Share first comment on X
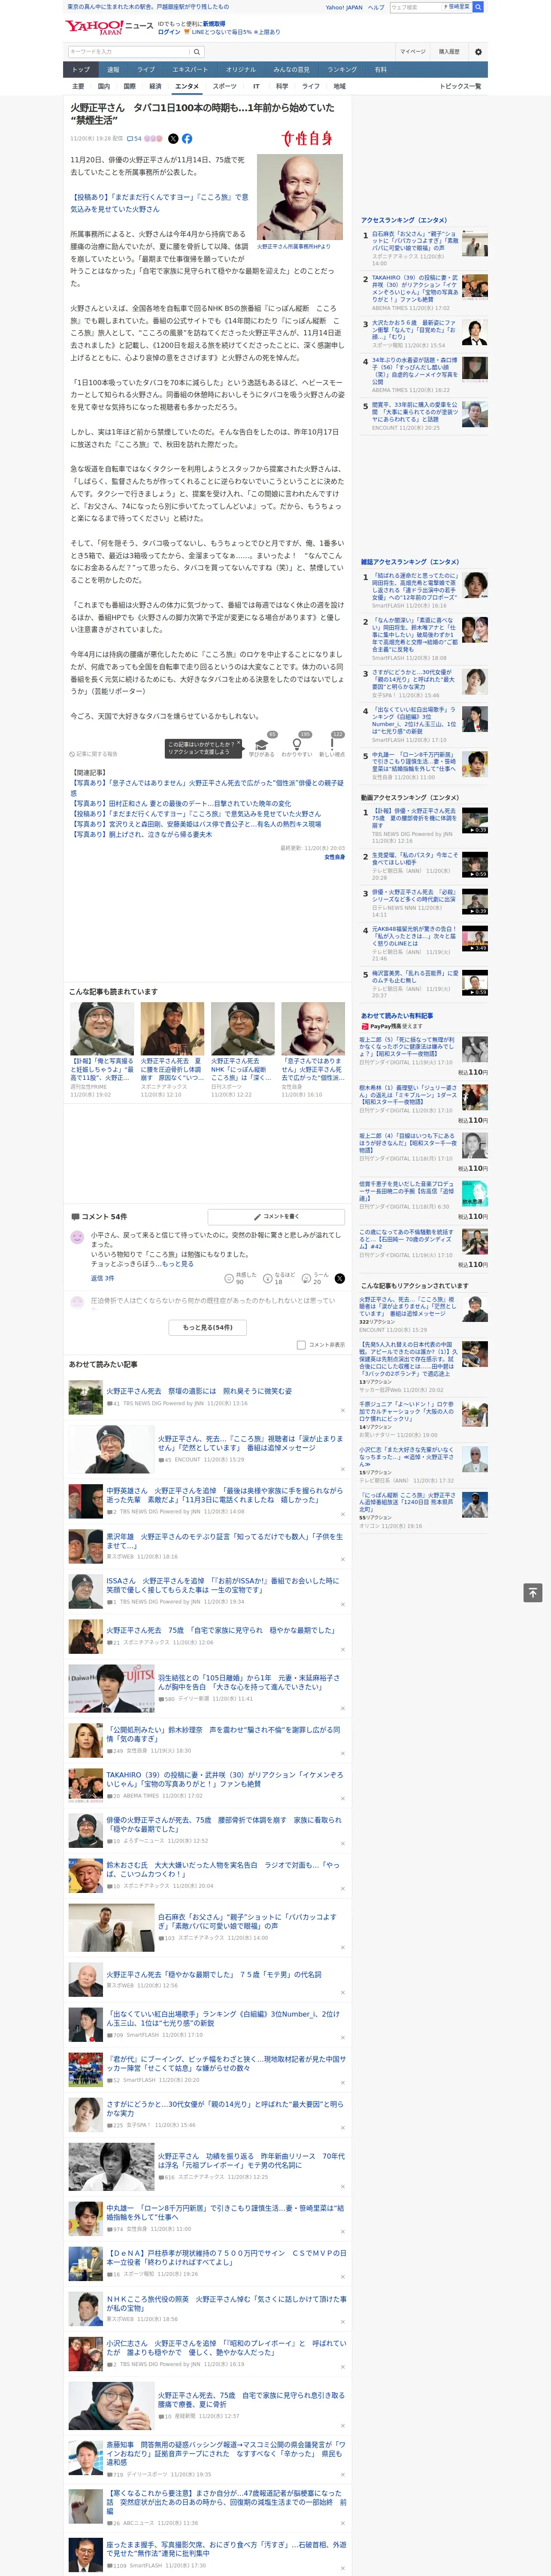This screenshot has width=551, height=2576. [339, 1279]
